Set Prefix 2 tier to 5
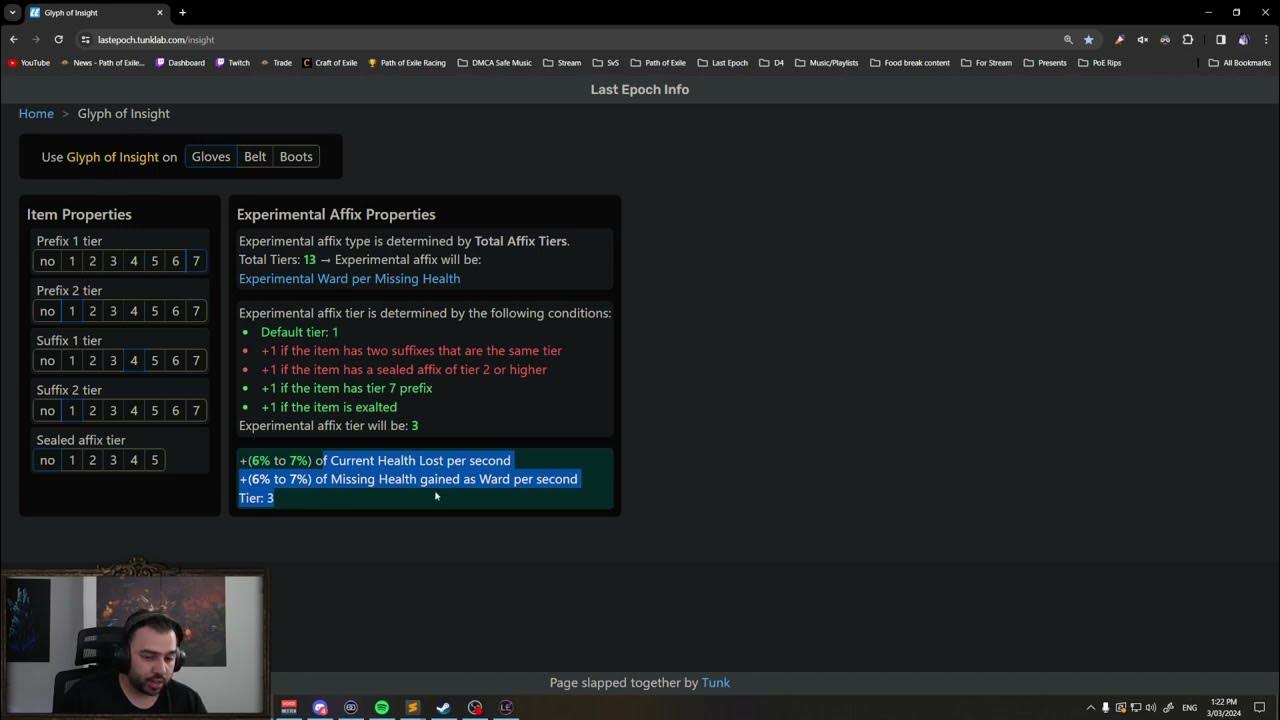This screenshot has width=1280, height=720. coord(155,312)
